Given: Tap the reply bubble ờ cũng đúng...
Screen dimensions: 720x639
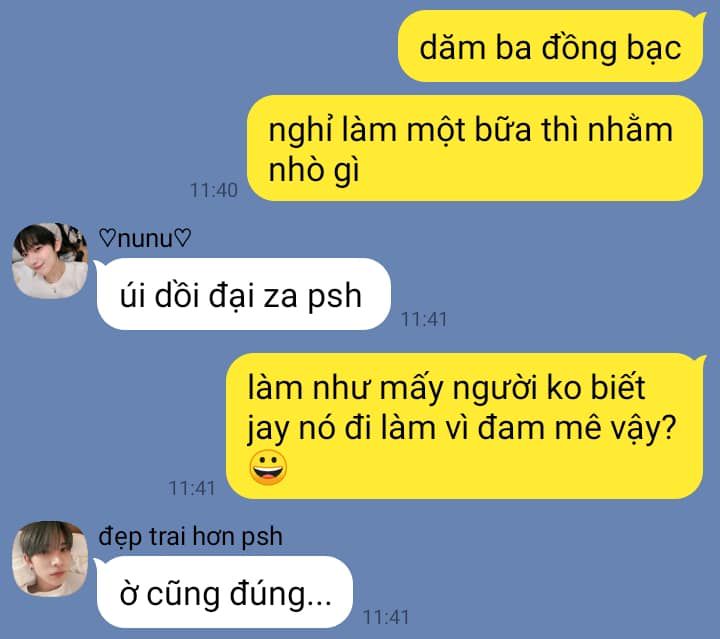Looking at the screenshot, I should (224, 592).
